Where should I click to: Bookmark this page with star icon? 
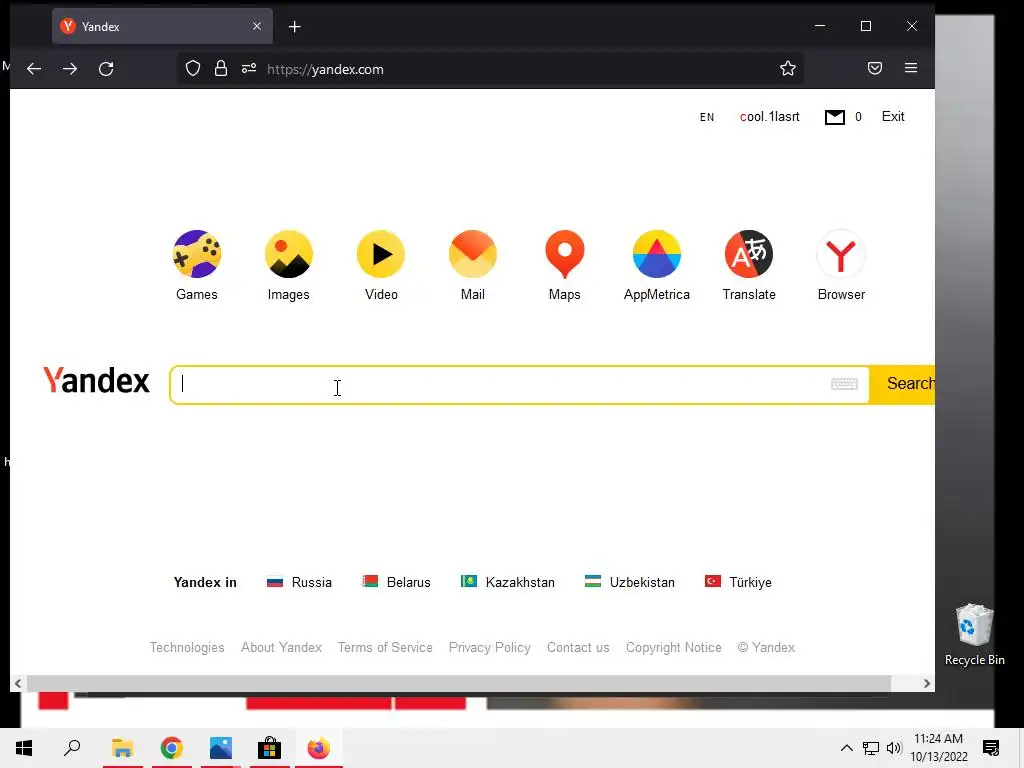pyautogui.click(x=788, y=69)
